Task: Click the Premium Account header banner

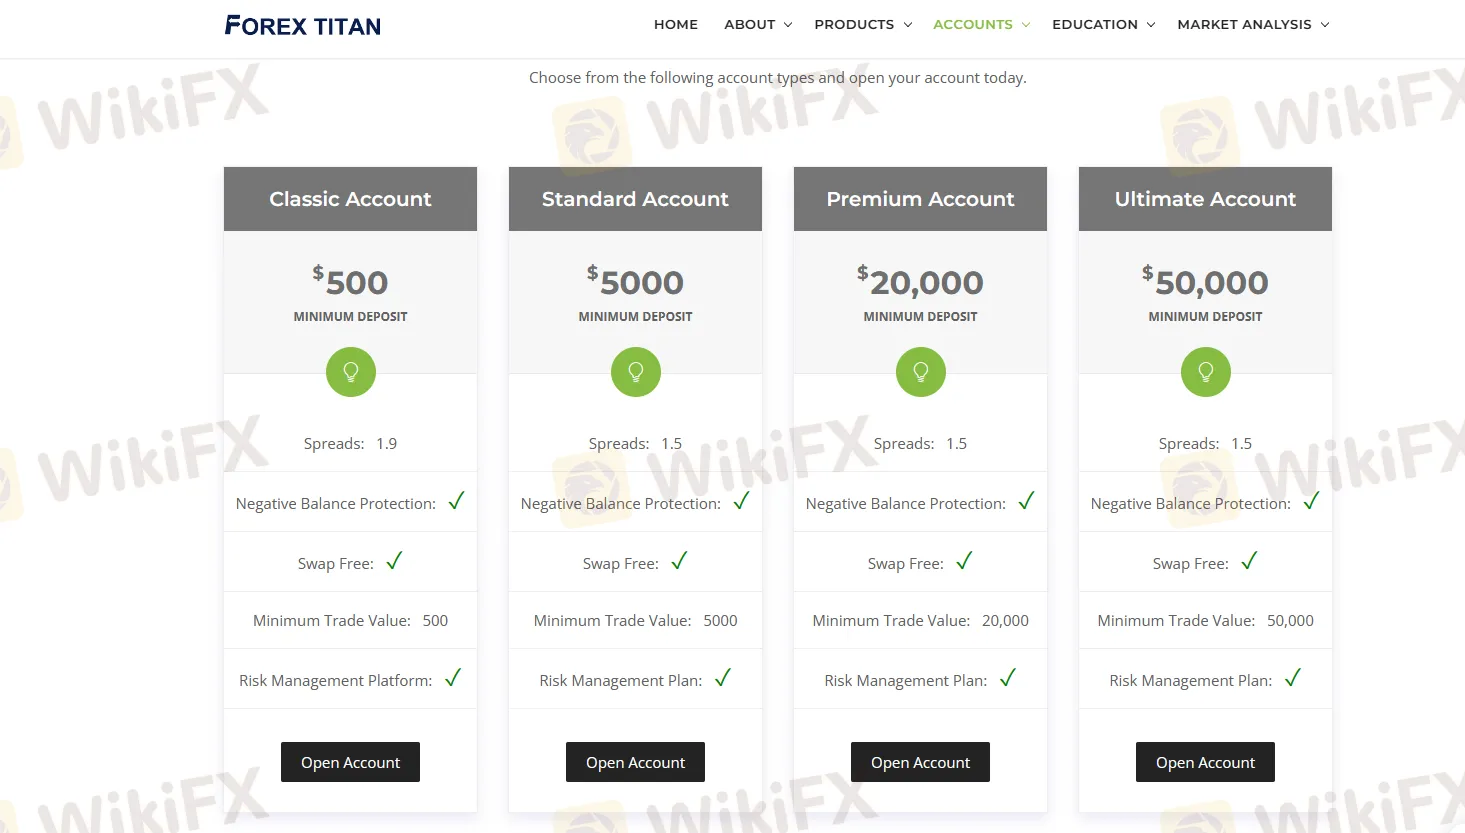Action: (x=920, y=198)
